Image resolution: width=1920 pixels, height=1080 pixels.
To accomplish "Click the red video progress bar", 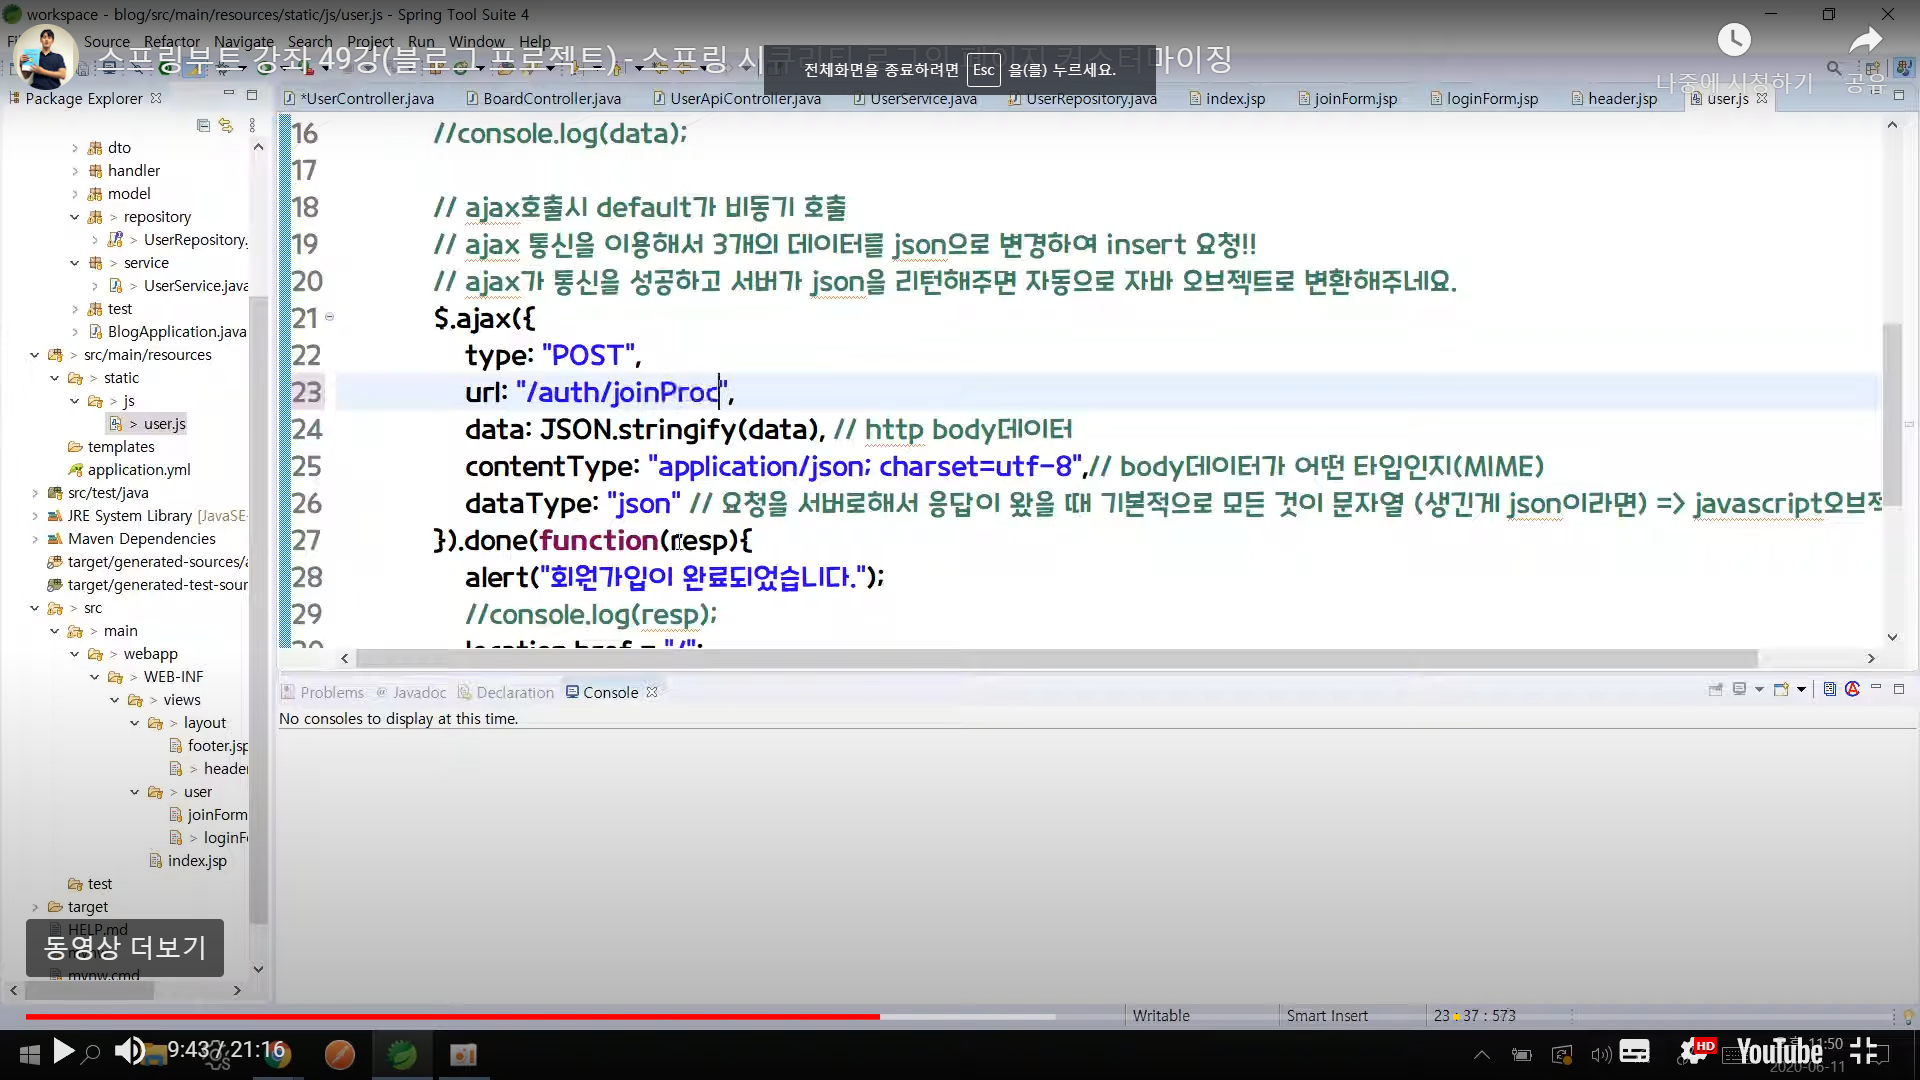I will click(x=450, y=1016).
